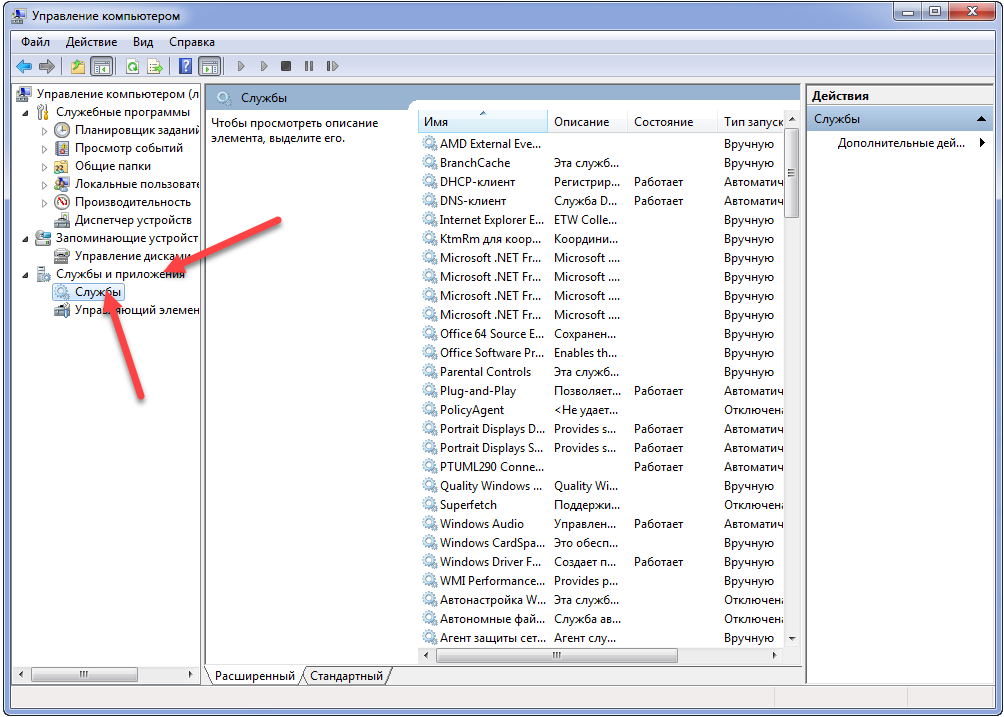Click the Export list toolbar icon

coord(155,67)
